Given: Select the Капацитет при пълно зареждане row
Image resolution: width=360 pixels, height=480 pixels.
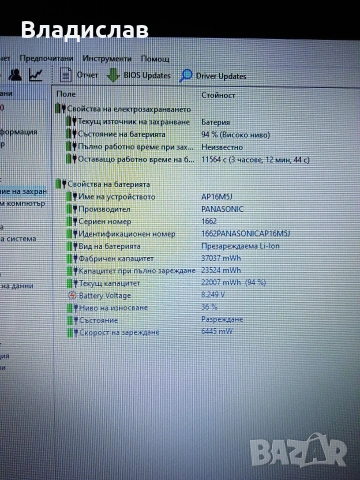Looking at the screenshot, I should [154, 270].
